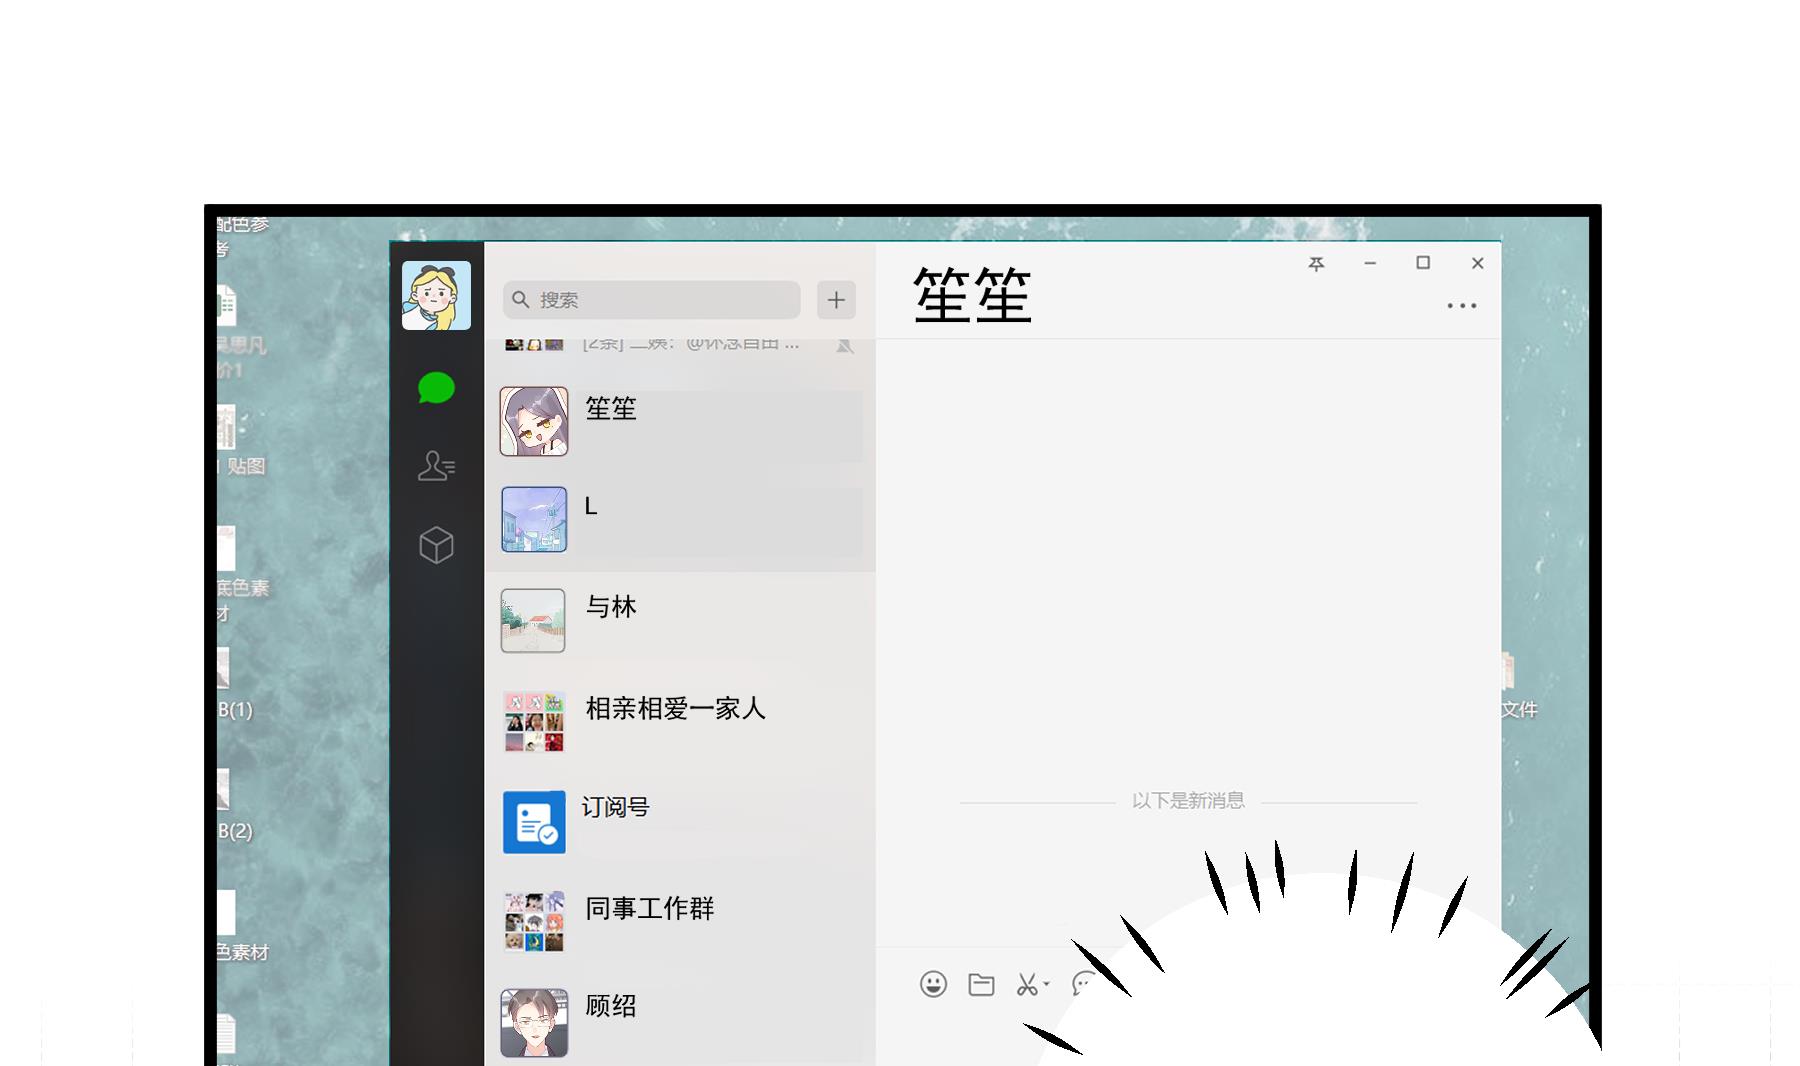Click the send file folder icon
This screenshot has width=1800, height=1066.
pyautogui.click(x=981, y=984)
